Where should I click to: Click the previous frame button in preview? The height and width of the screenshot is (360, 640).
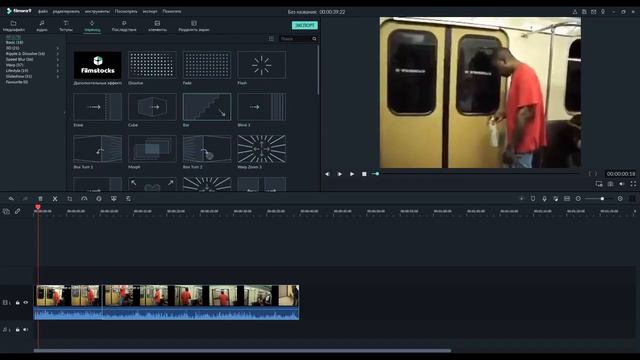[327, 174]
